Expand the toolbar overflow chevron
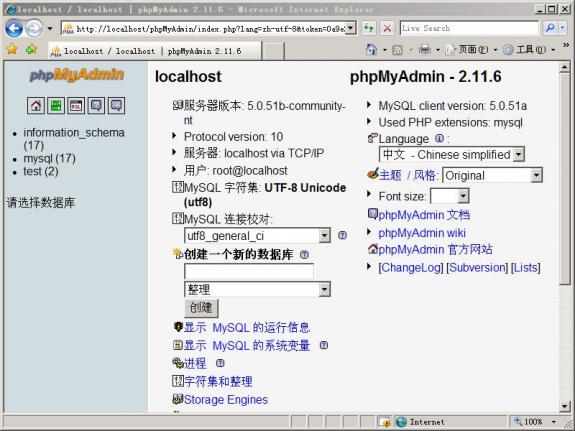Screen dimensions: 575x431 point(566,45)
